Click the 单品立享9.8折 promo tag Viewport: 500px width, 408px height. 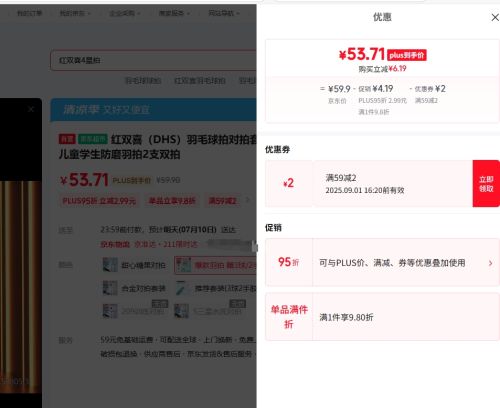click(172, 201)
